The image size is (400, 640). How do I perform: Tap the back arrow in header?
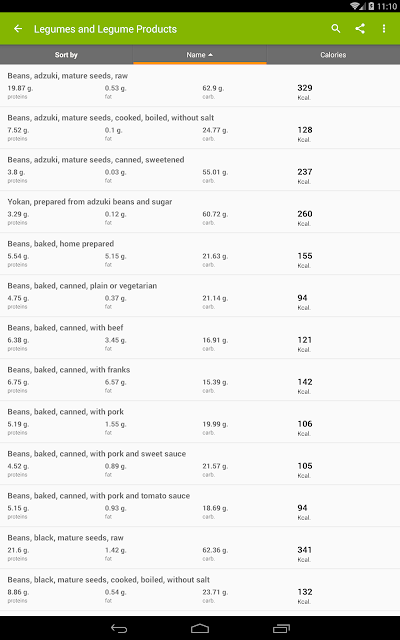pyautogui.click(x=18, y=29)
